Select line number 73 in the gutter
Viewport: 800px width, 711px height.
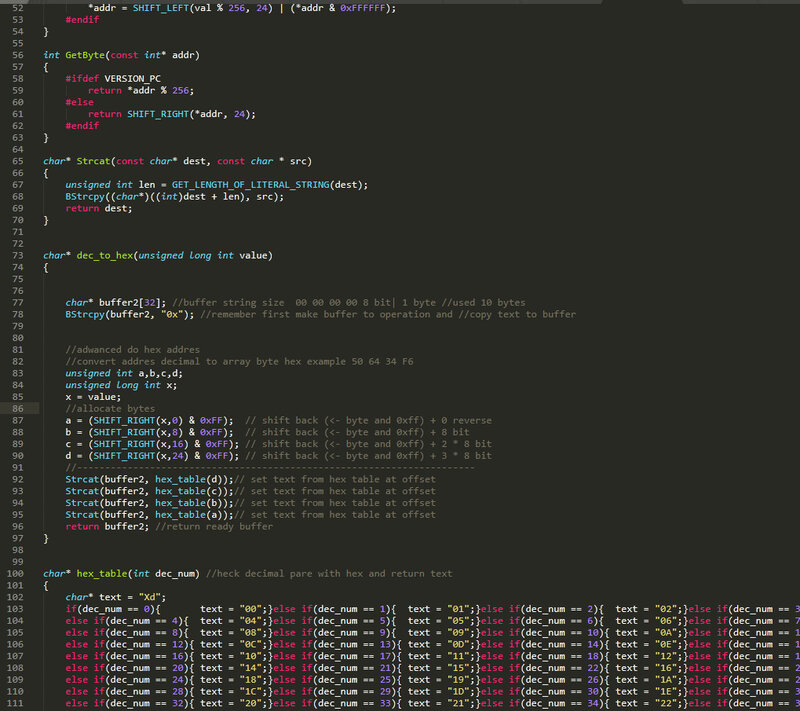coord(18,256)
